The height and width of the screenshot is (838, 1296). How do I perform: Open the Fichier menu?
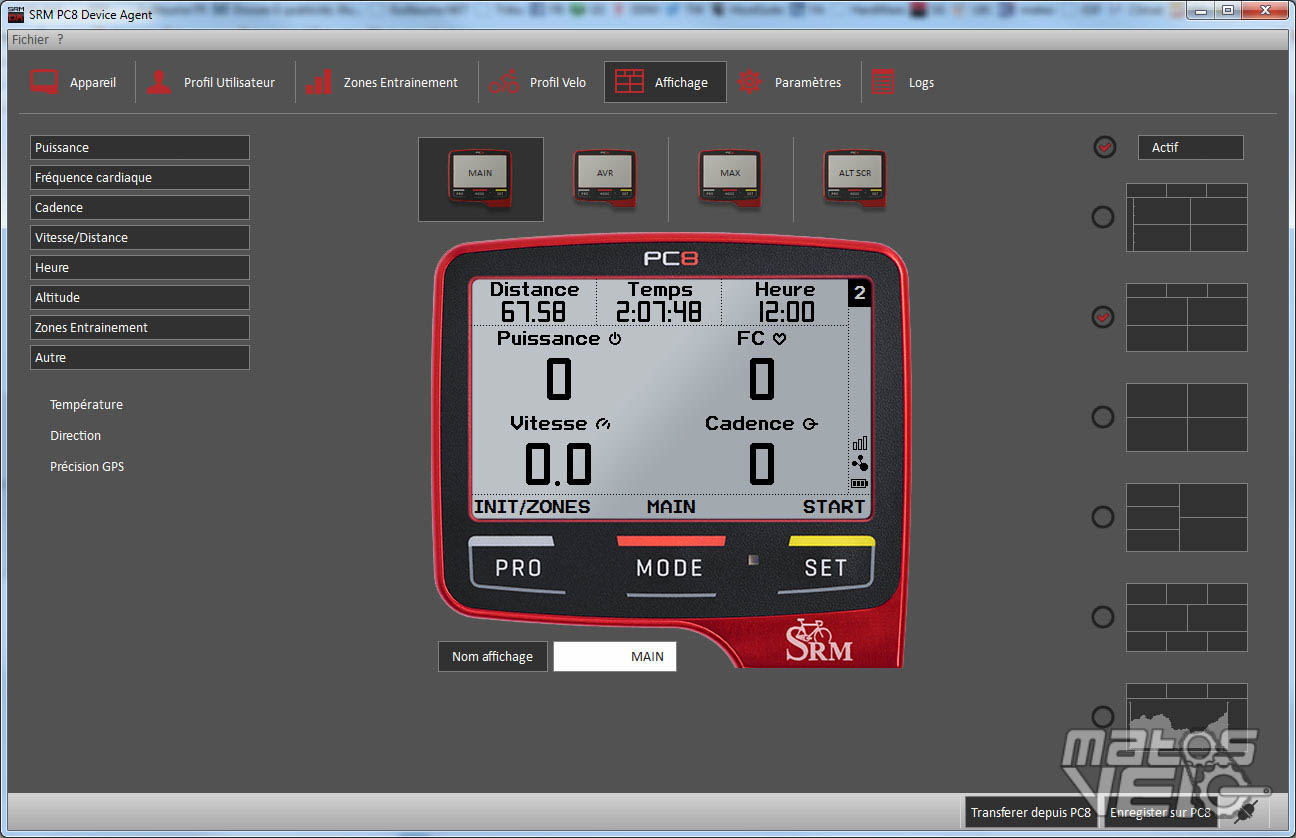click(x=30, y=39)
